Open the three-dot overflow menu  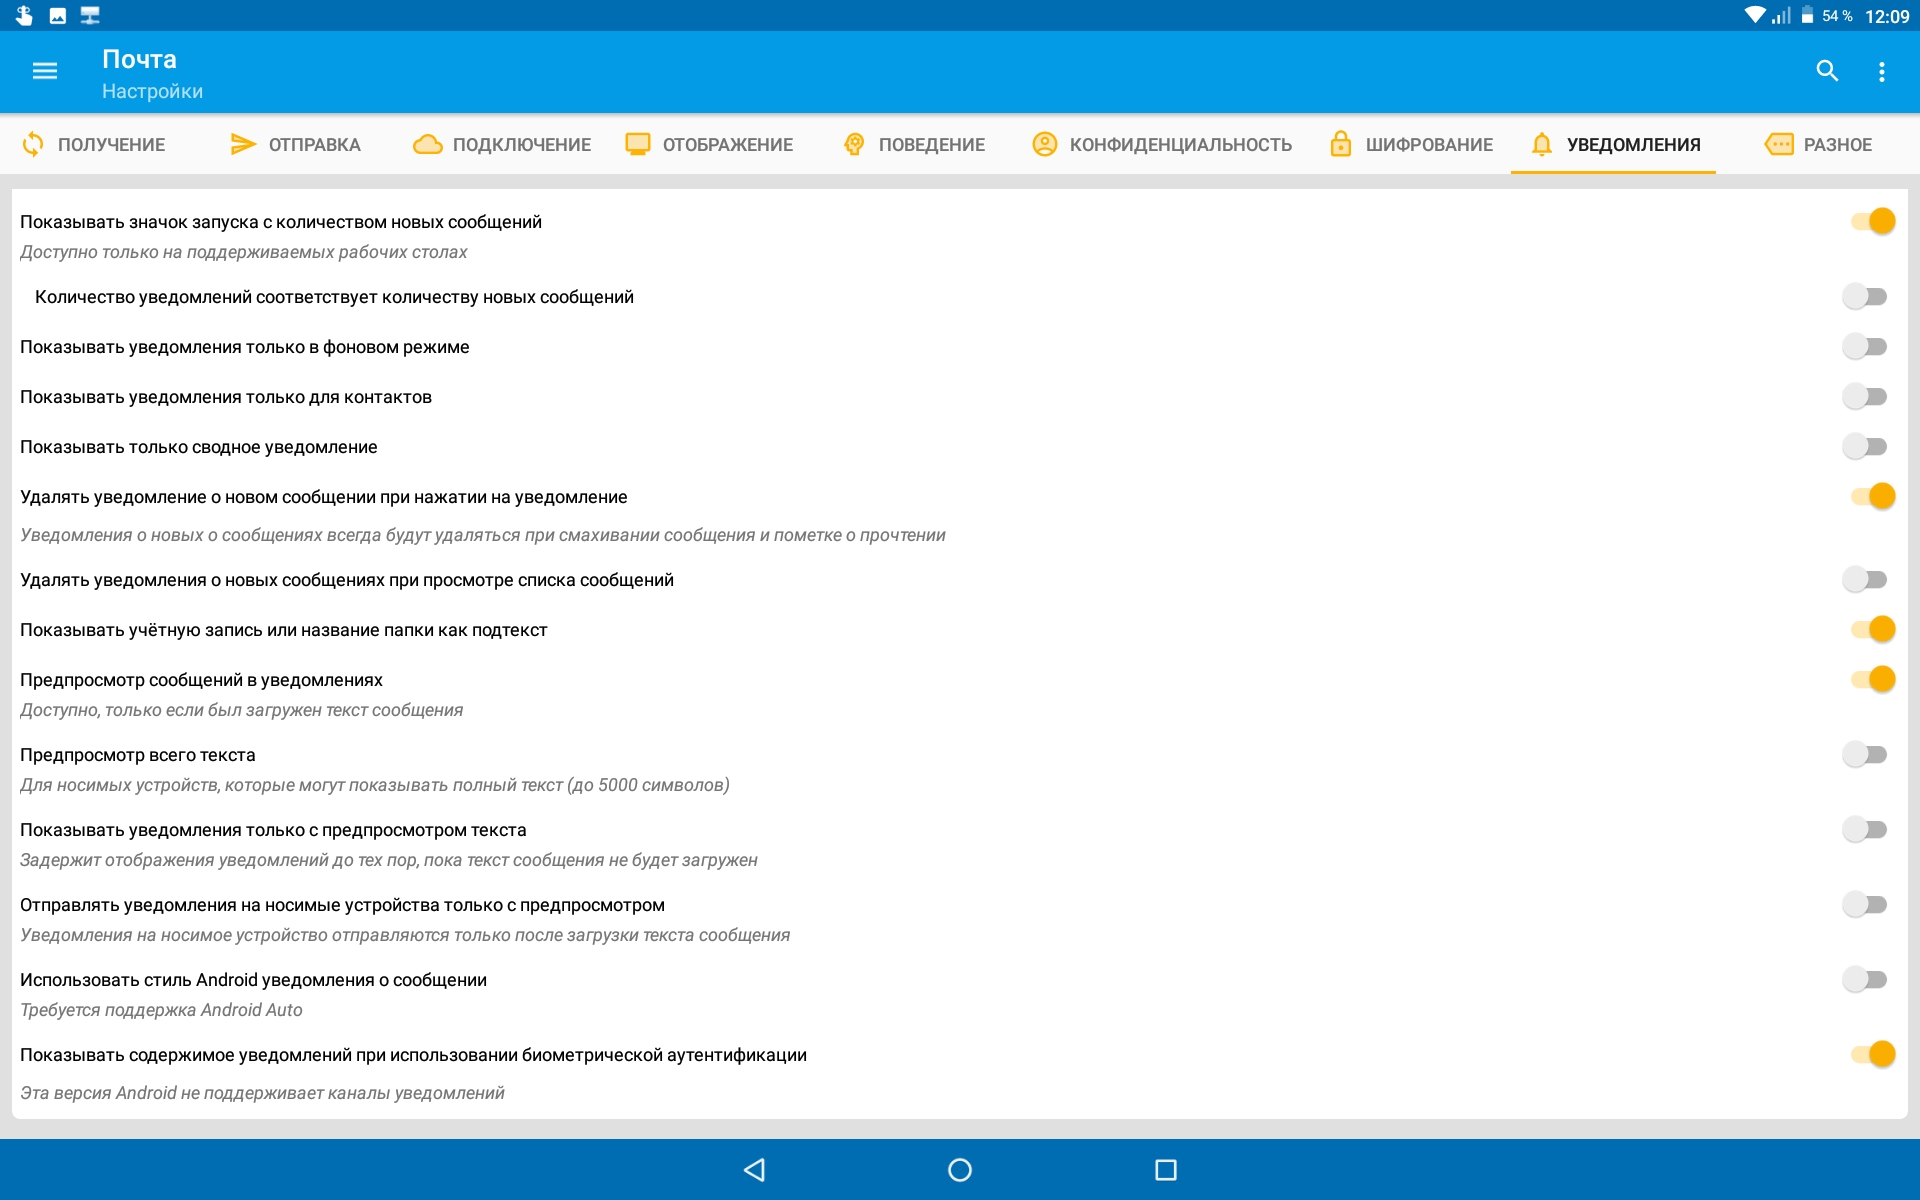(x=1881, y=72)
